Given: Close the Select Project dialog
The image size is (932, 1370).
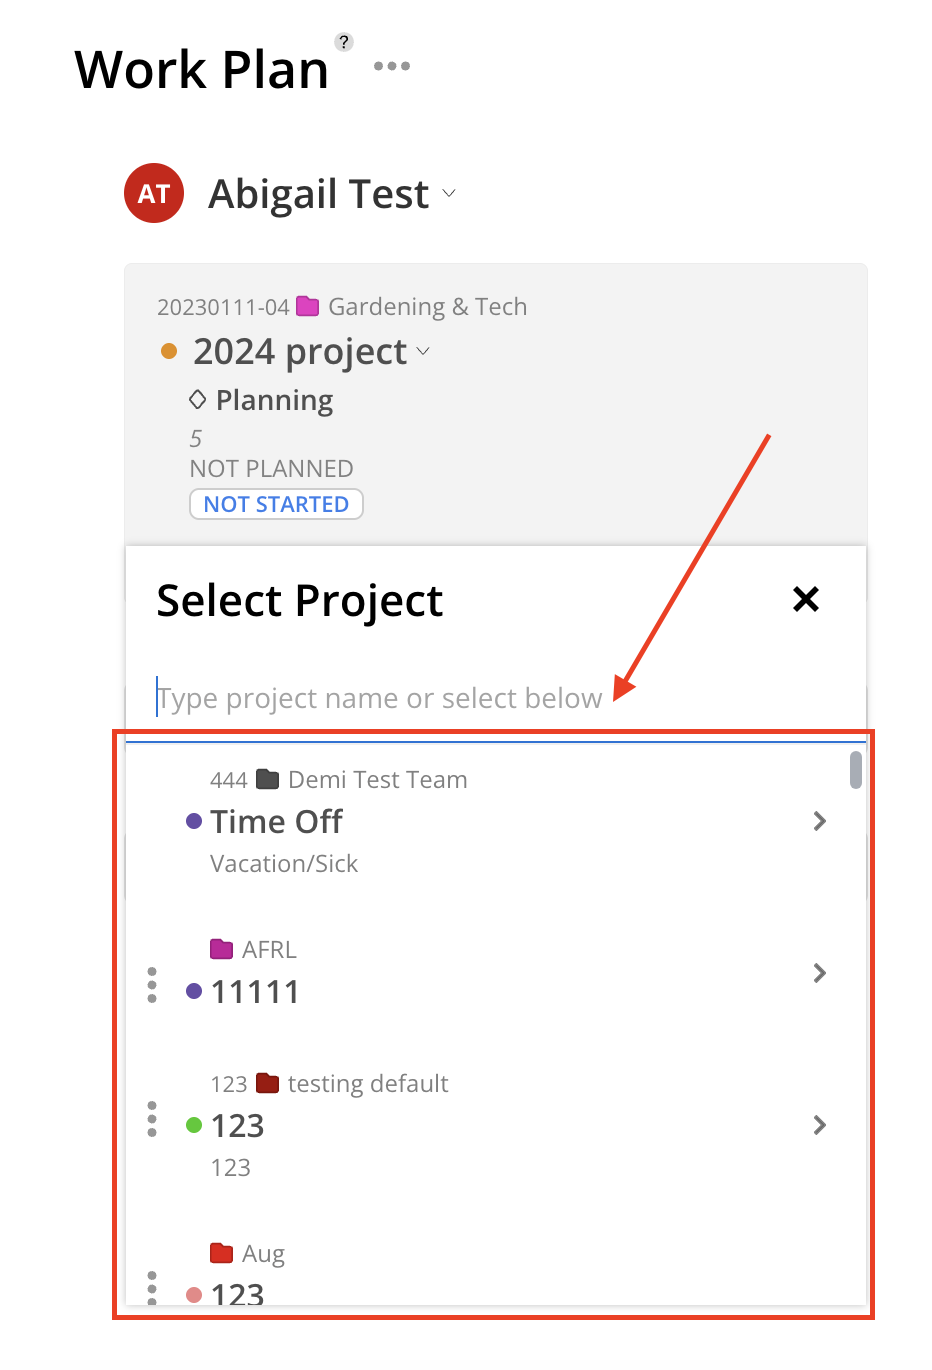Looking at the screenshot, I should click(x=806, y=599).
